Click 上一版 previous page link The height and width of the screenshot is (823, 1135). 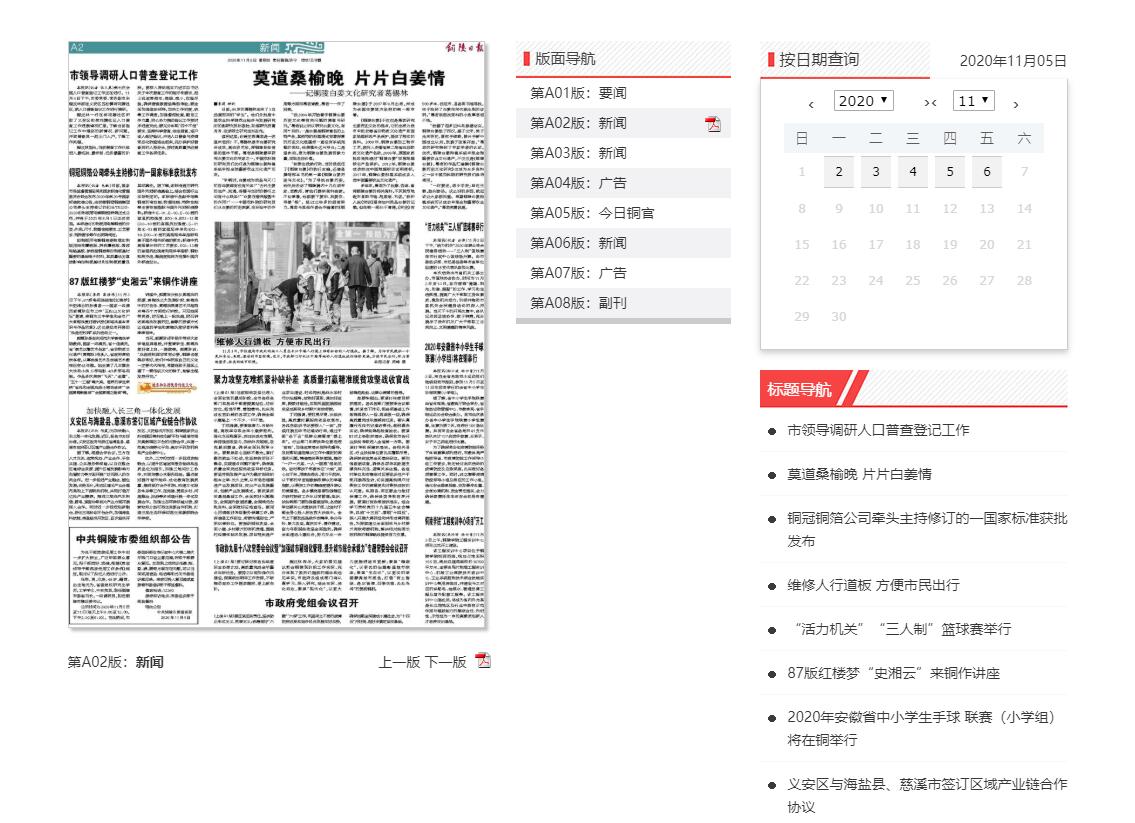click(399, 662)
